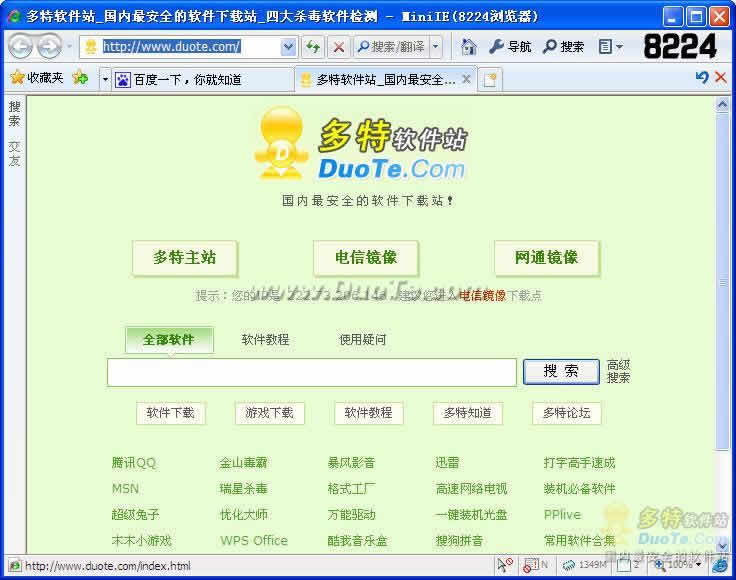Open the 暴风影音 link

352,463
